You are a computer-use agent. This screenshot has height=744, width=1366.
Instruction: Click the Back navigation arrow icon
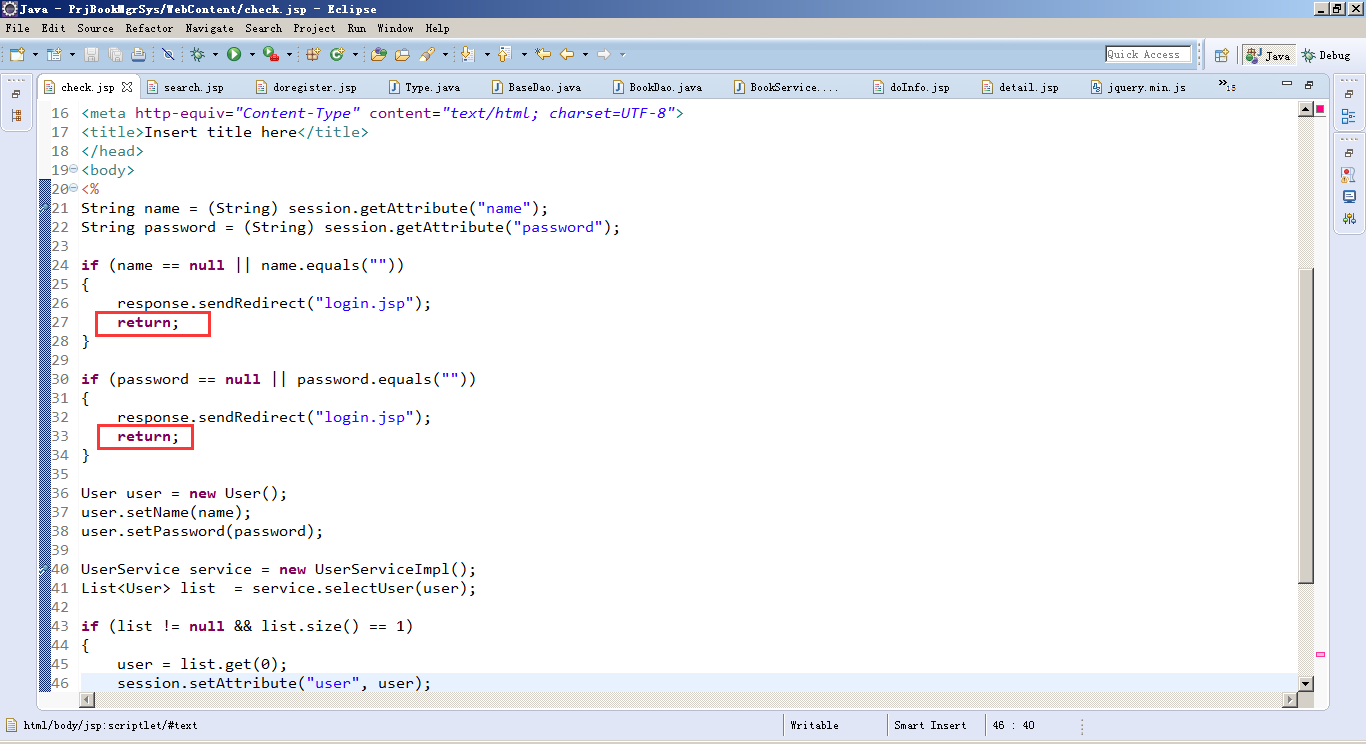click(x=567, y=54)
